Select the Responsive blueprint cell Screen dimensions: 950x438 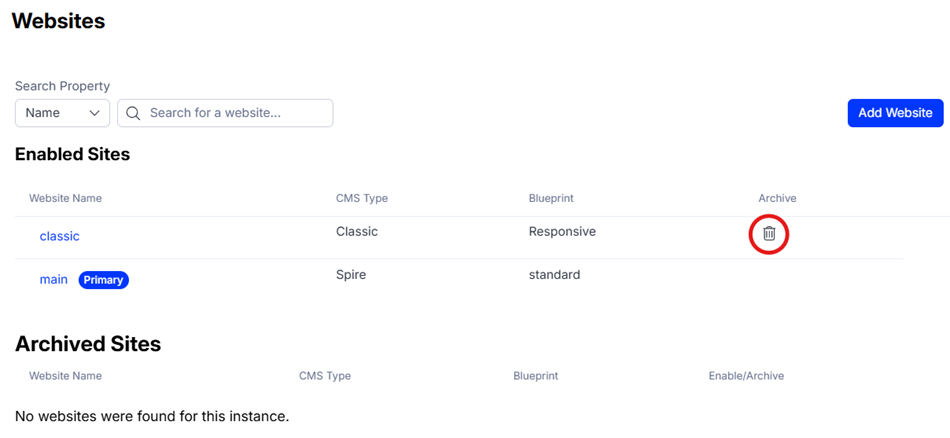tap(562, 232)
